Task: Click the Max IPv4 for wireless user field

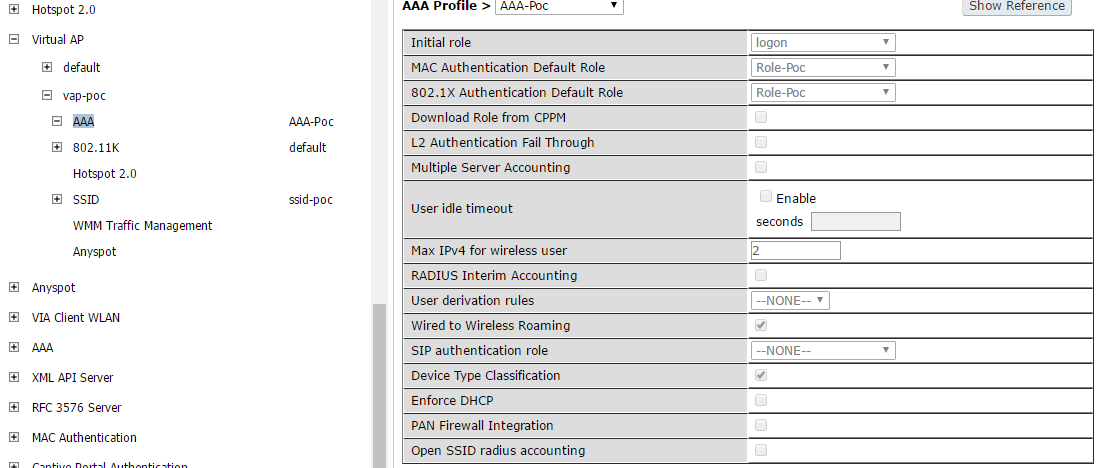Action: click(x=796, y=250)
